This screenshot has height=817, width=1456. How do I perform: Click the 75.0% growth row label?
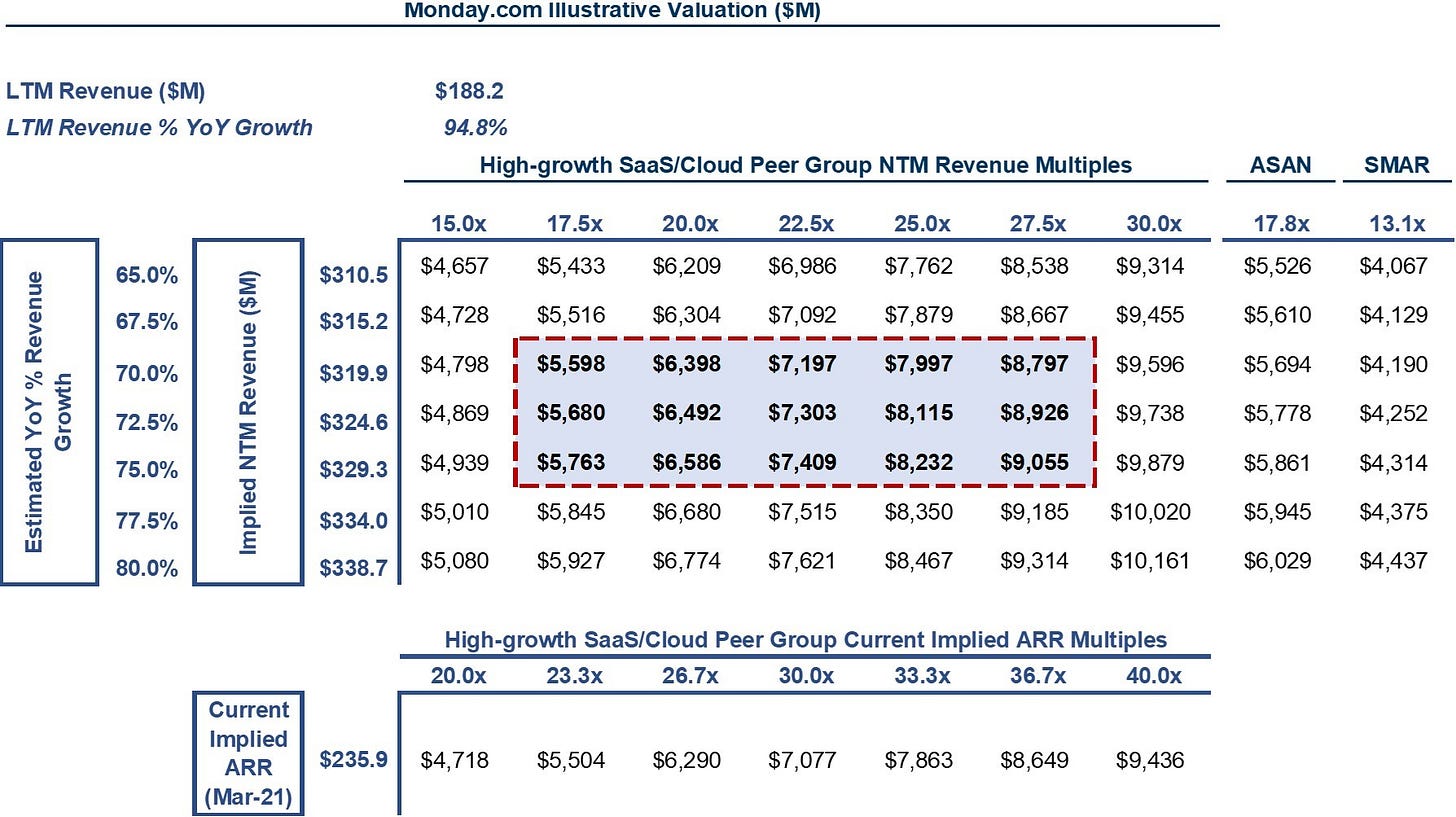tap(147, 470)
